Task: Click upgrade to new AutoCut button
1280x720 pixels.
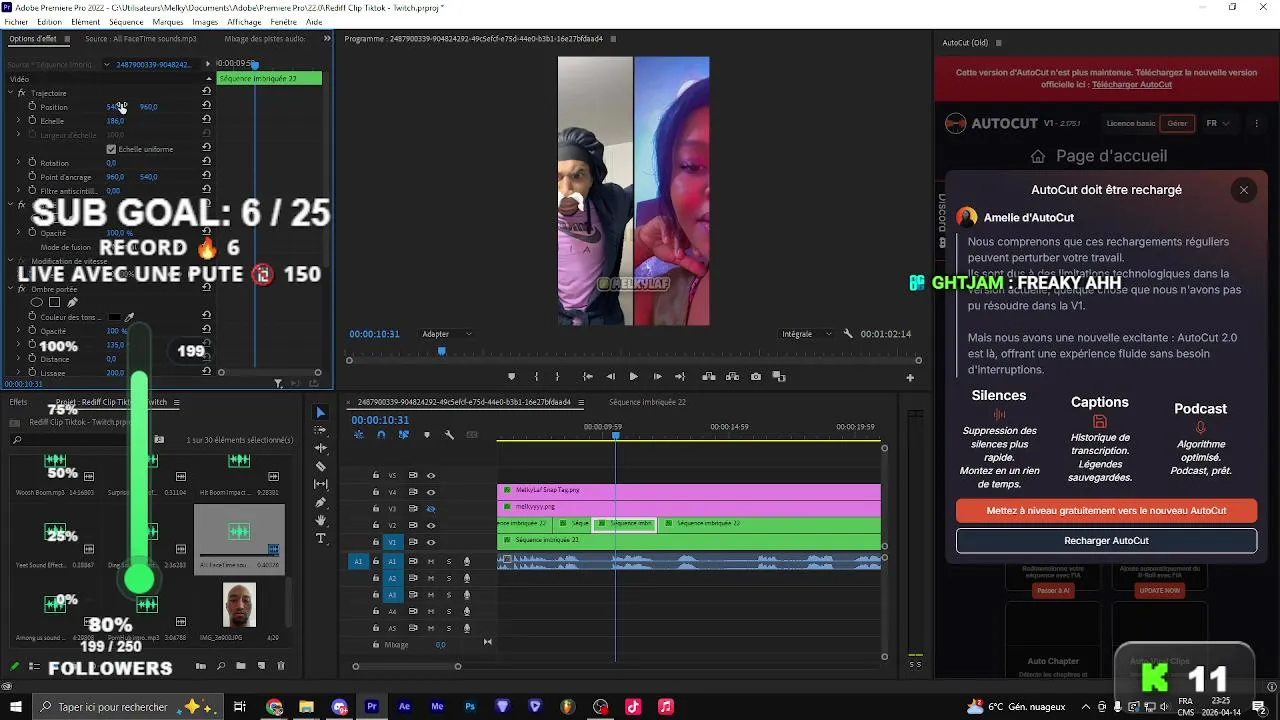Action: tap(1106, 510)
